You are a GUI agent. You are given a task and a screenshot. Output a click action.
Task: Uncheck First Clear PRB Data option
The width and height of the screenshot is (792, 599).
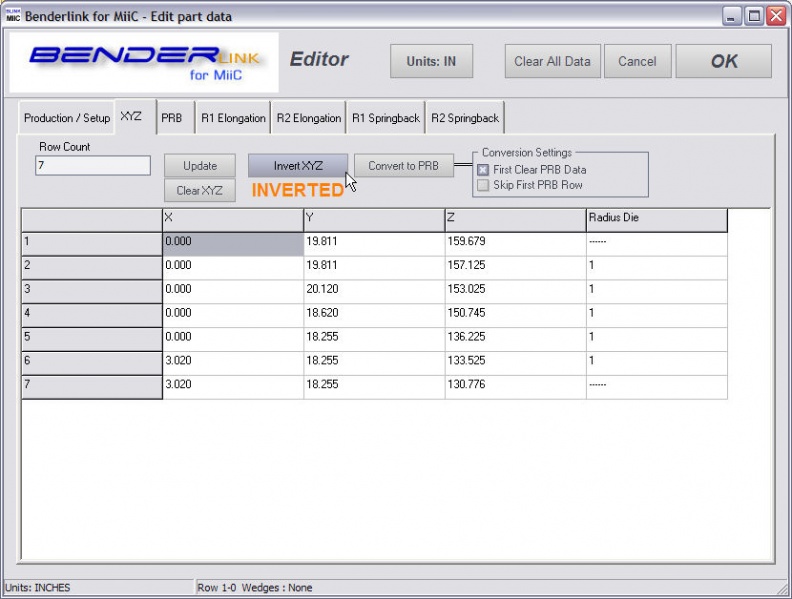click(x=484, y=170)
